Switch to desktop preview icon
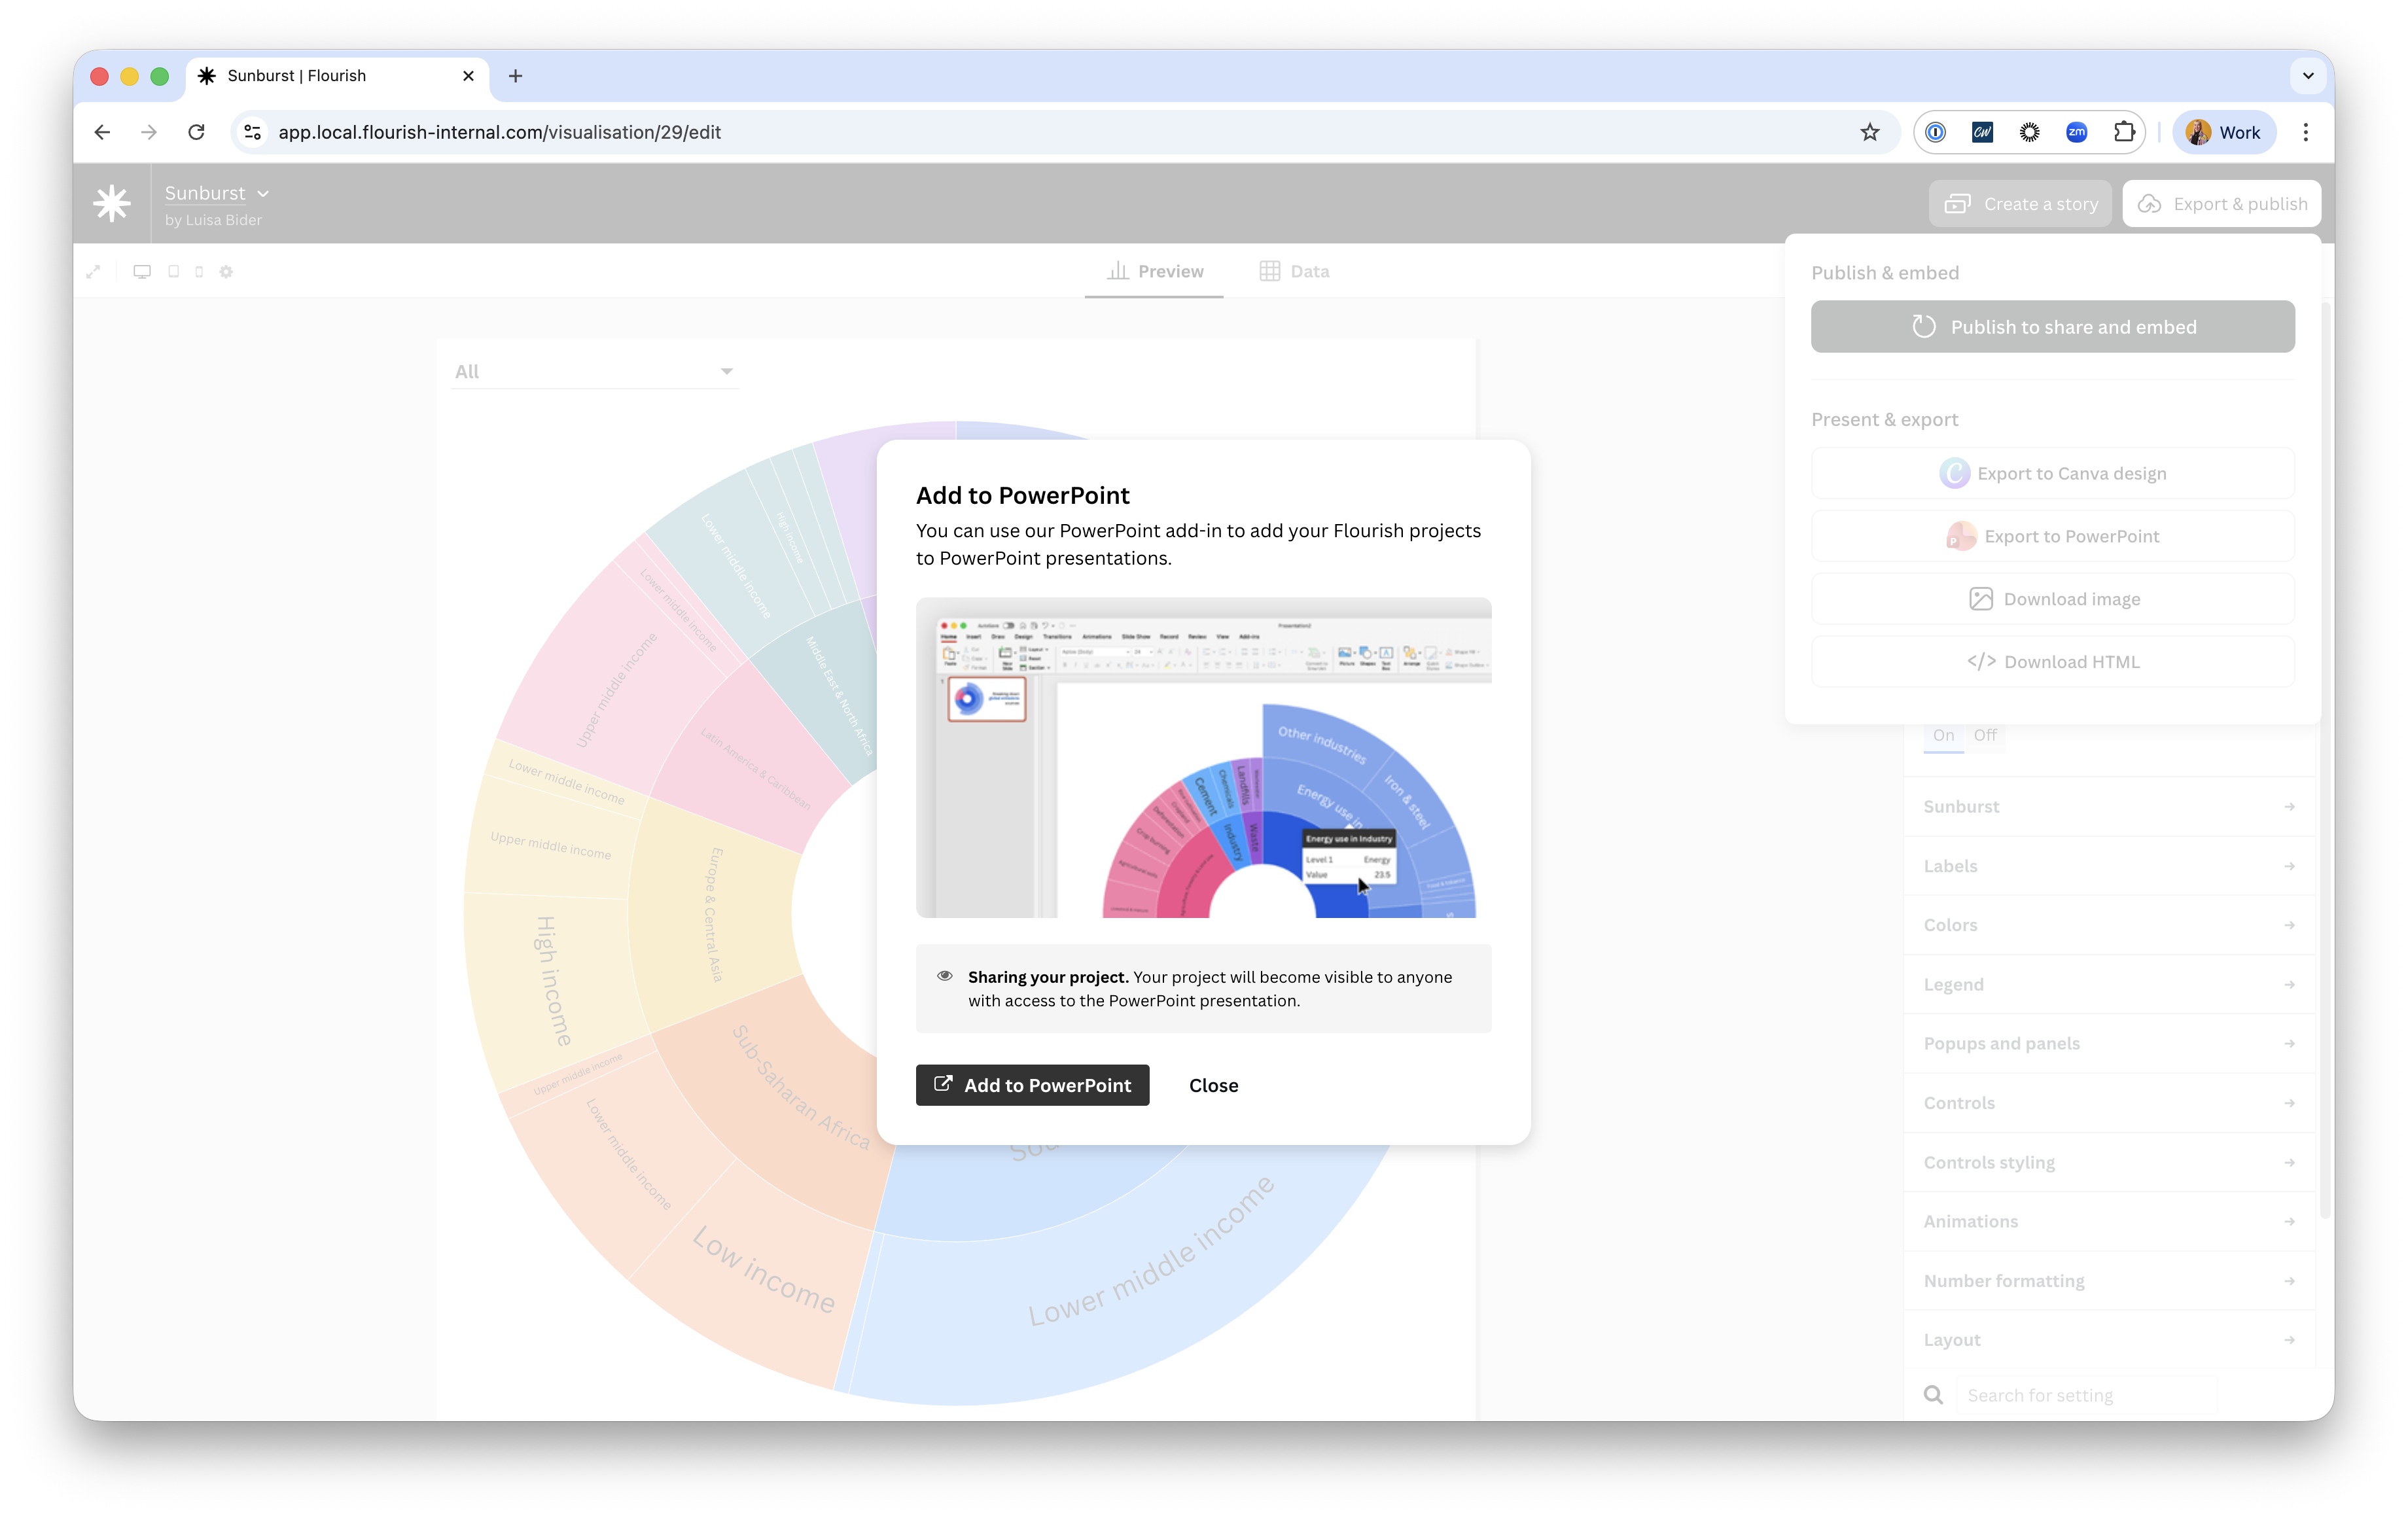 pos(142,272)
